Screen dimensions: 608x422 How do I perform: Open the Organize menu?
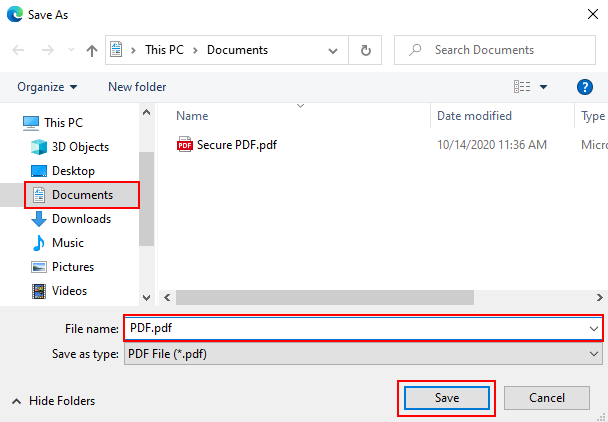point(47,87)
